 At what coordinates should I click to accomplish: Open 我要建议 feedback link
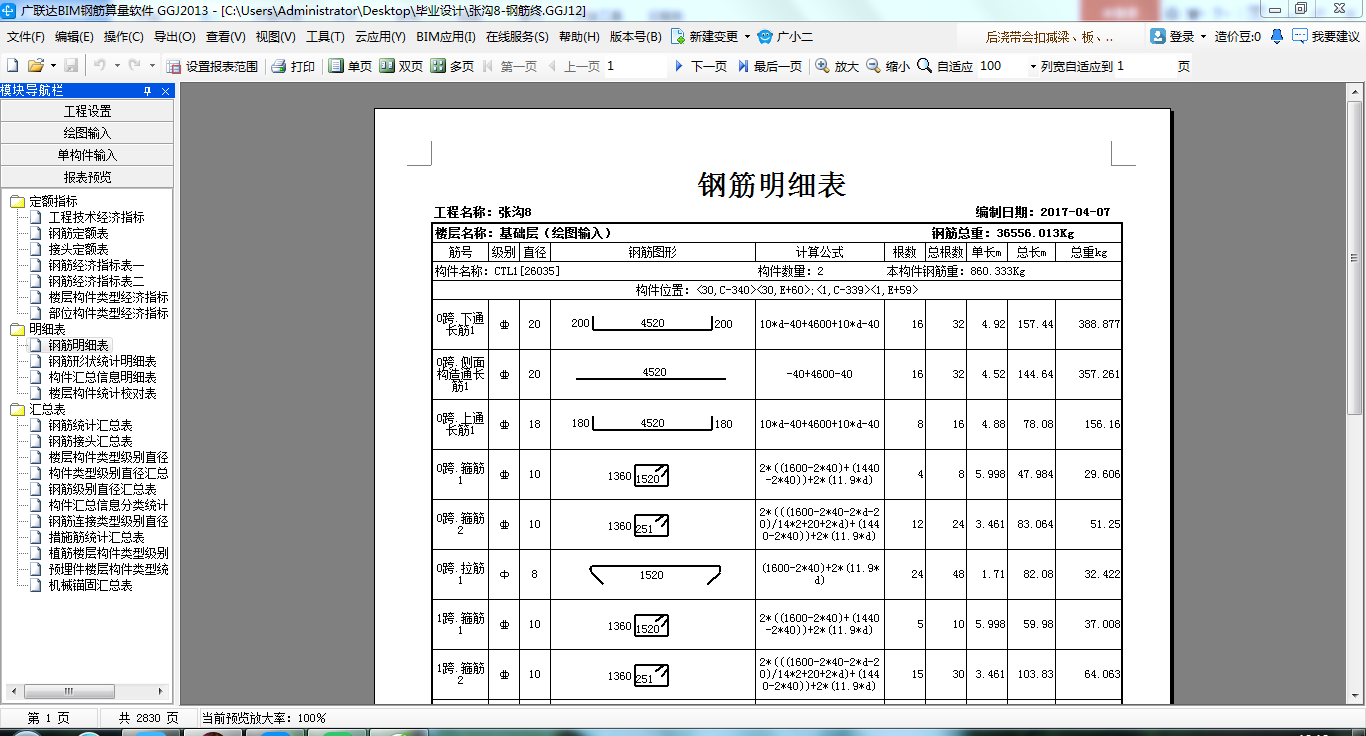1326,37
